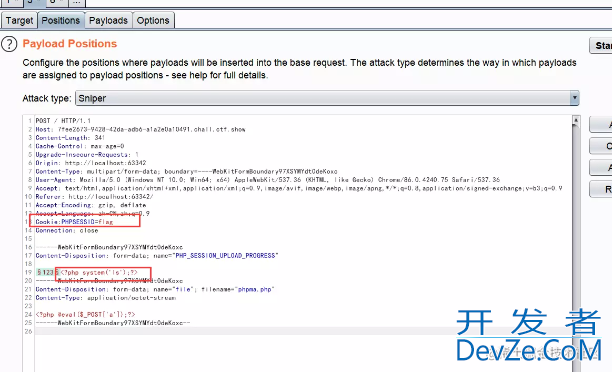Click the filename phpma.php value
This screenshot has height=372, width=612.
pos(254,289)
